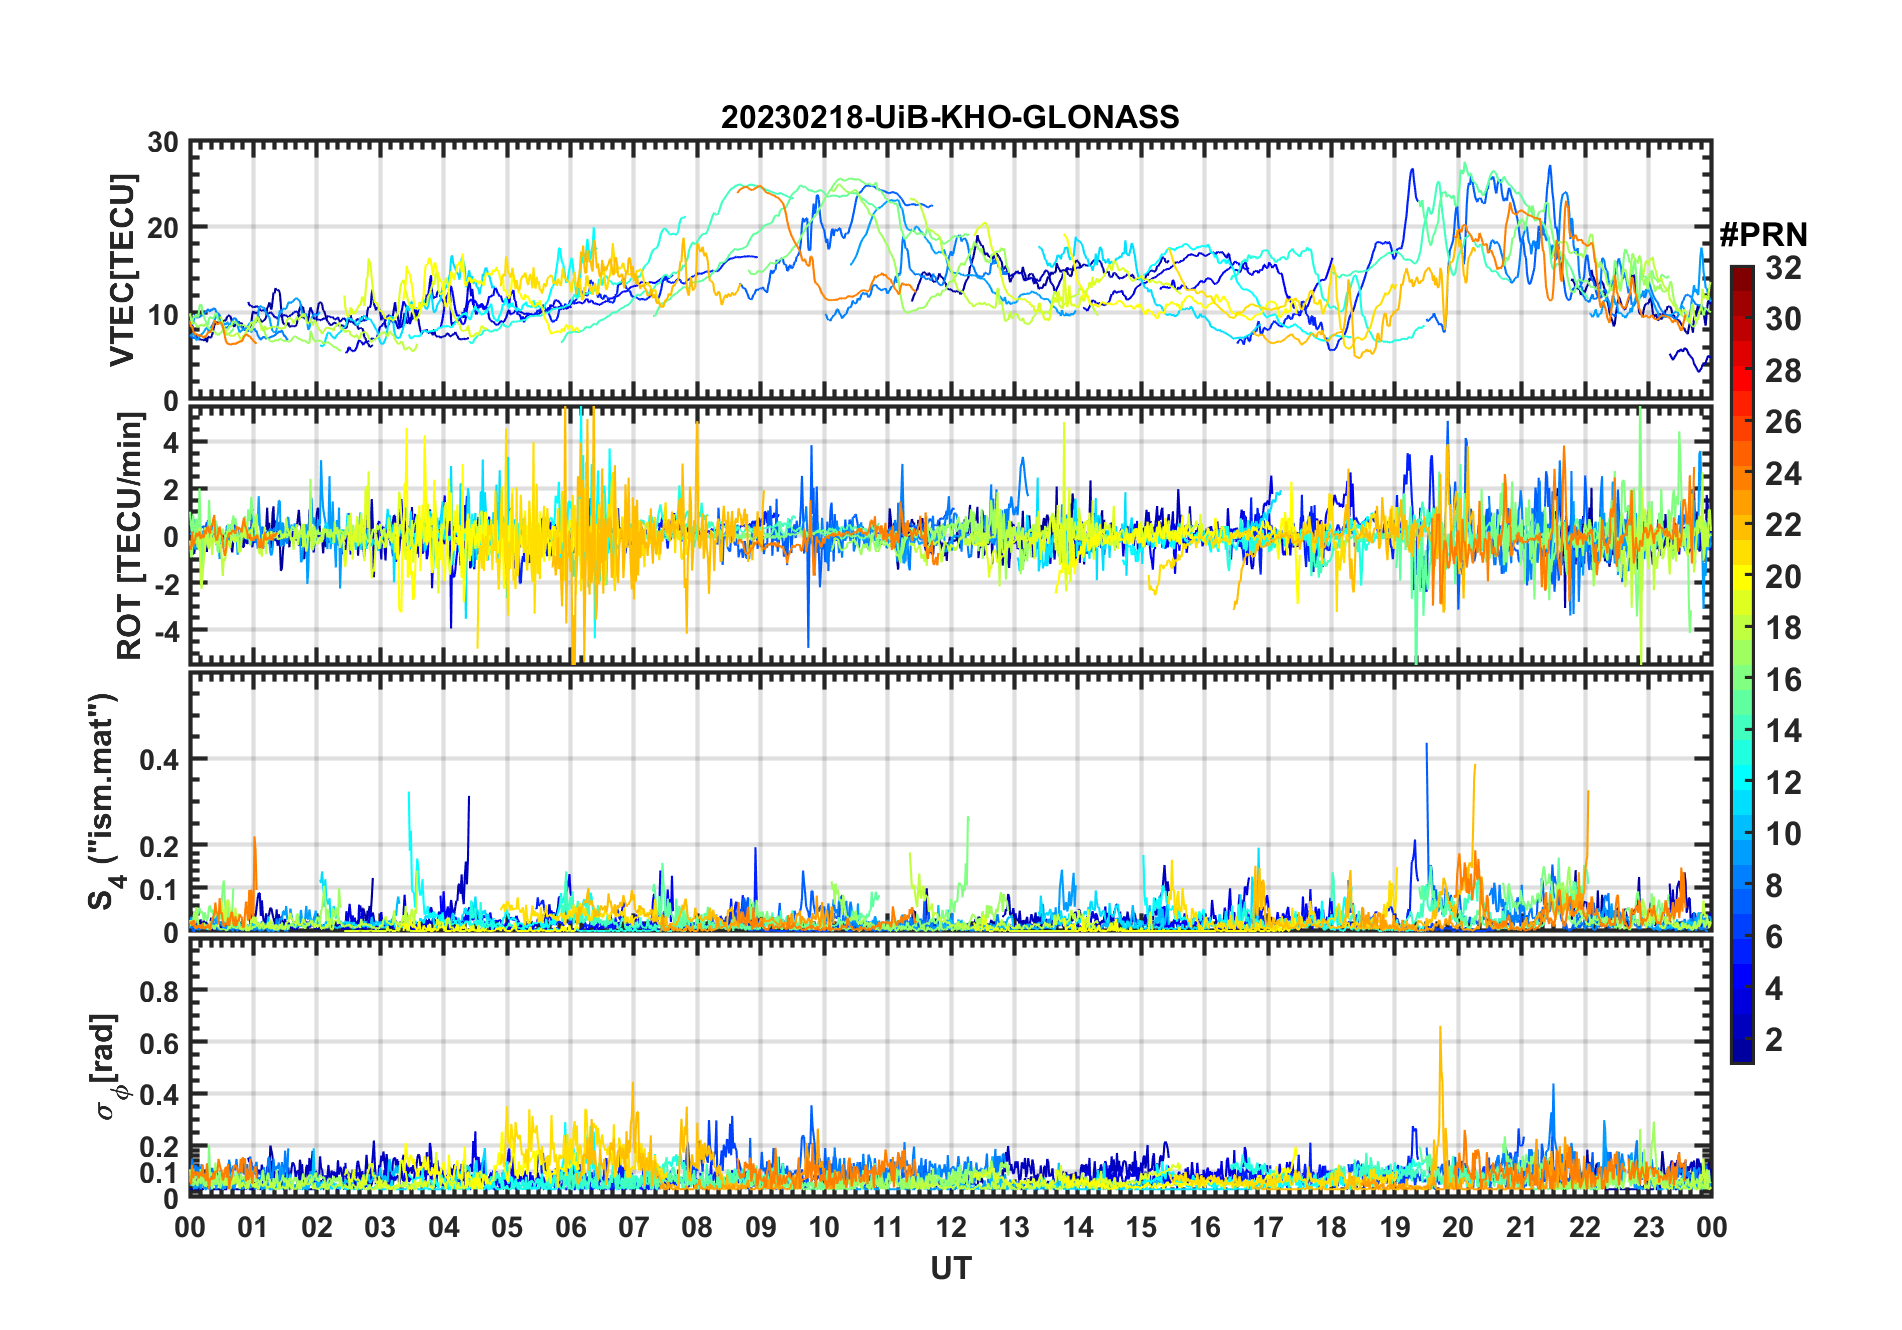Viewport: 1902px width, 1330px height.
Task: Click colorbar tick label 32
Action: 1783,267
